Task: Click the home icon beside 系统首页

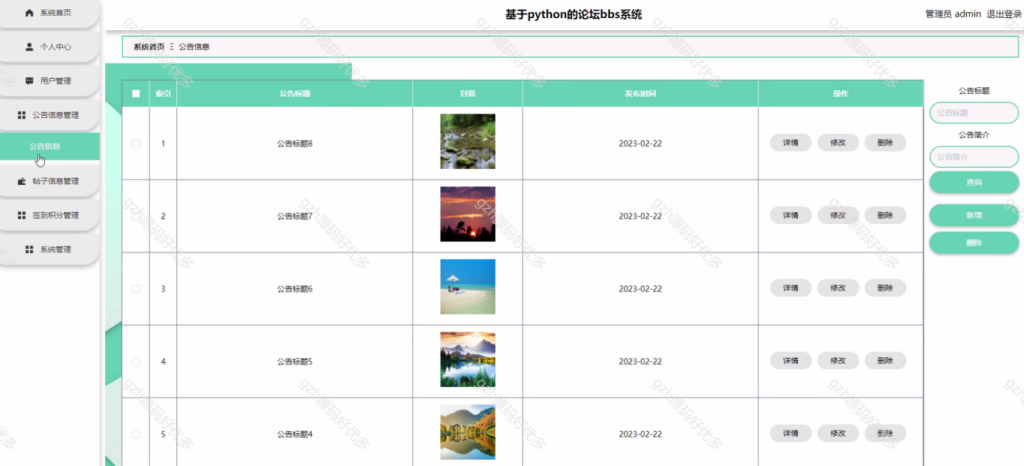Action: [29, 13]
